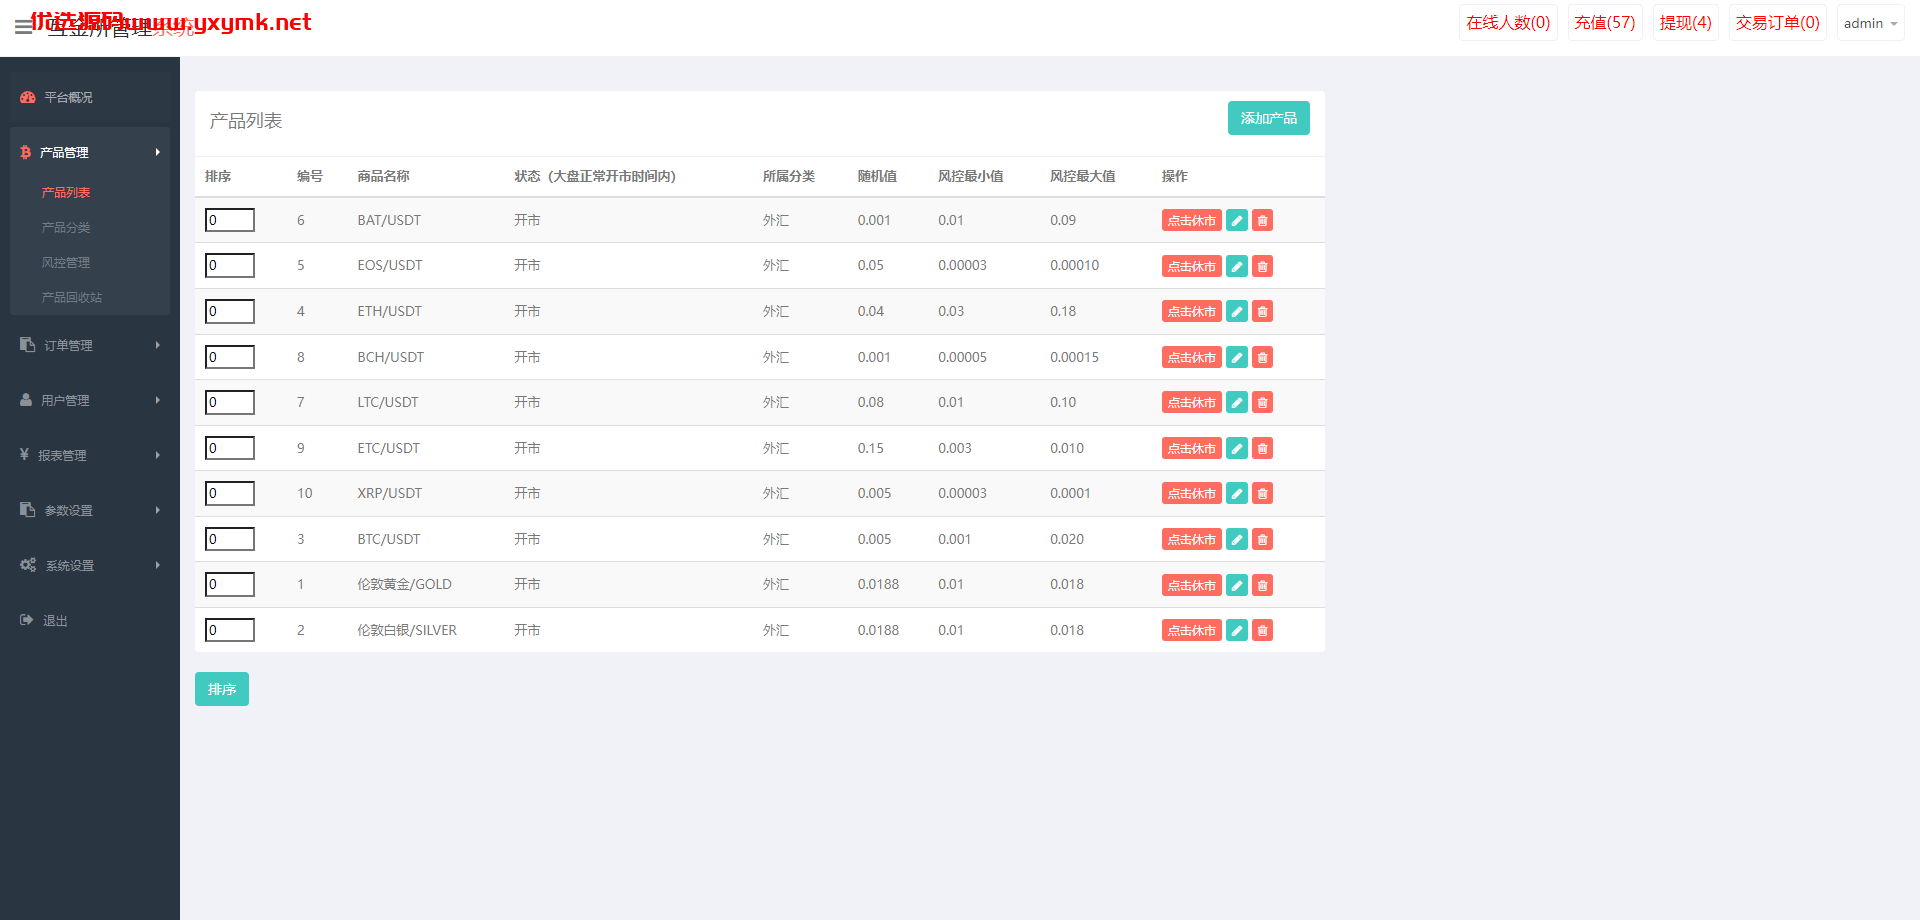
Task: Collapse the 产品管理 menu arrow
Action: pos(157,152)
